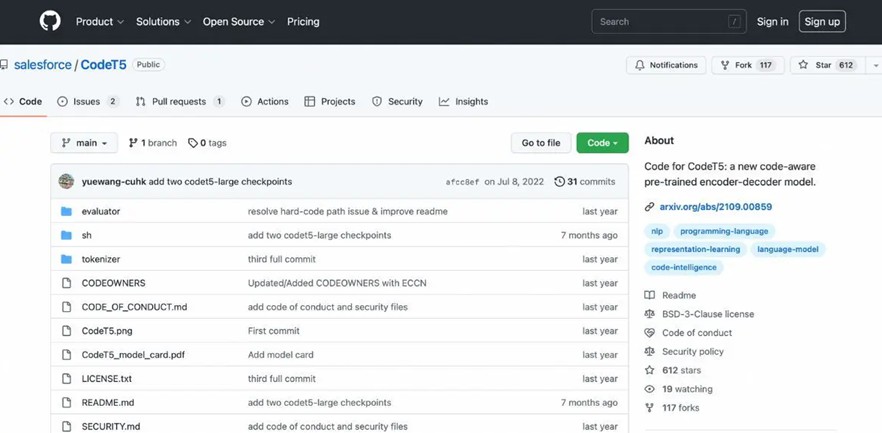Expand the Product menu
The width and height of the screenshot is (882, 433).
tap(100, 21)
